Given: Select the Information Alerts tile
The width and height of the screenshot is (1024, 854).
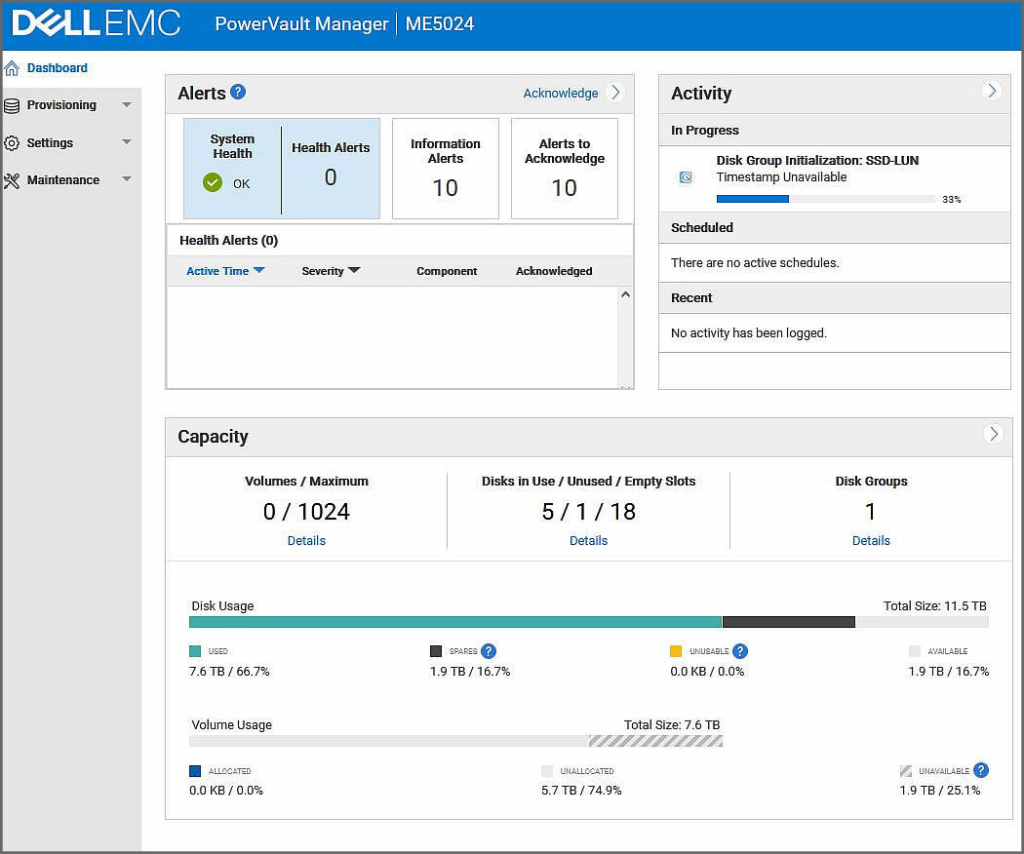Looking at the screenshot, I should pos(445,168).
